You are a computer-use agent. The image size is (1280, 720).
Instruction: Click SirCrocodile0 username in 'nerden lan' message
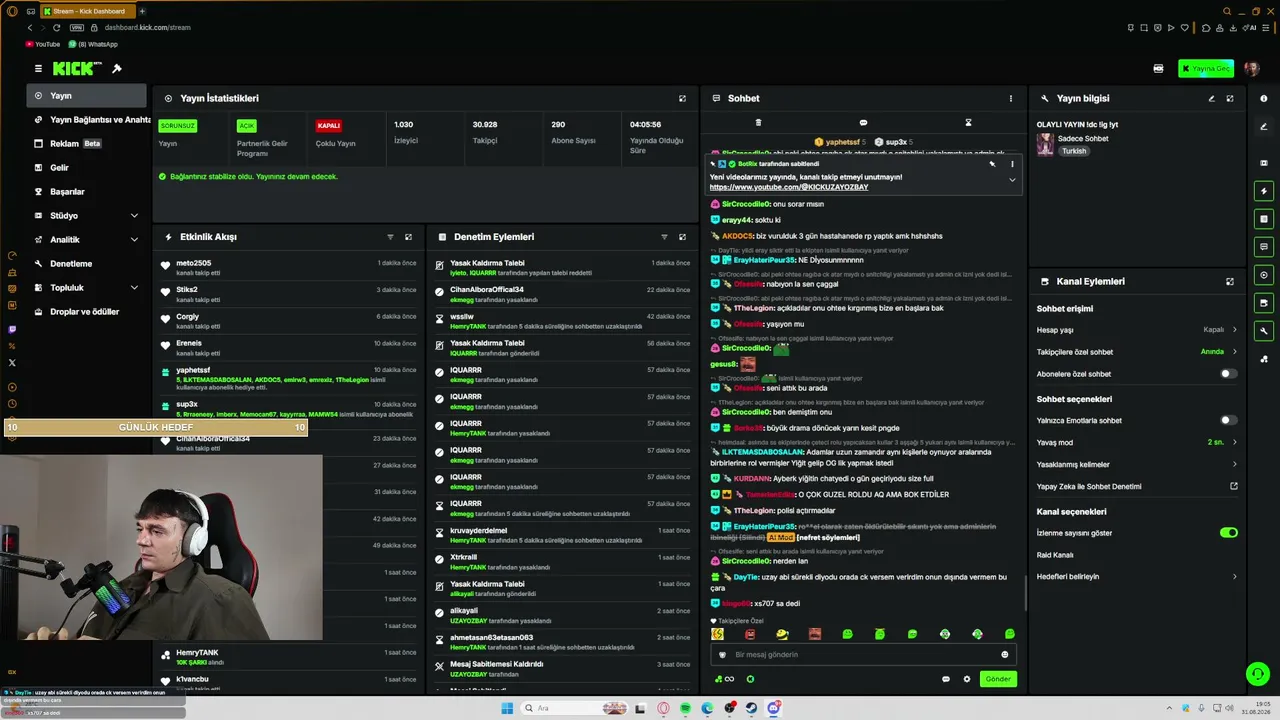click(x=746, y=561)
